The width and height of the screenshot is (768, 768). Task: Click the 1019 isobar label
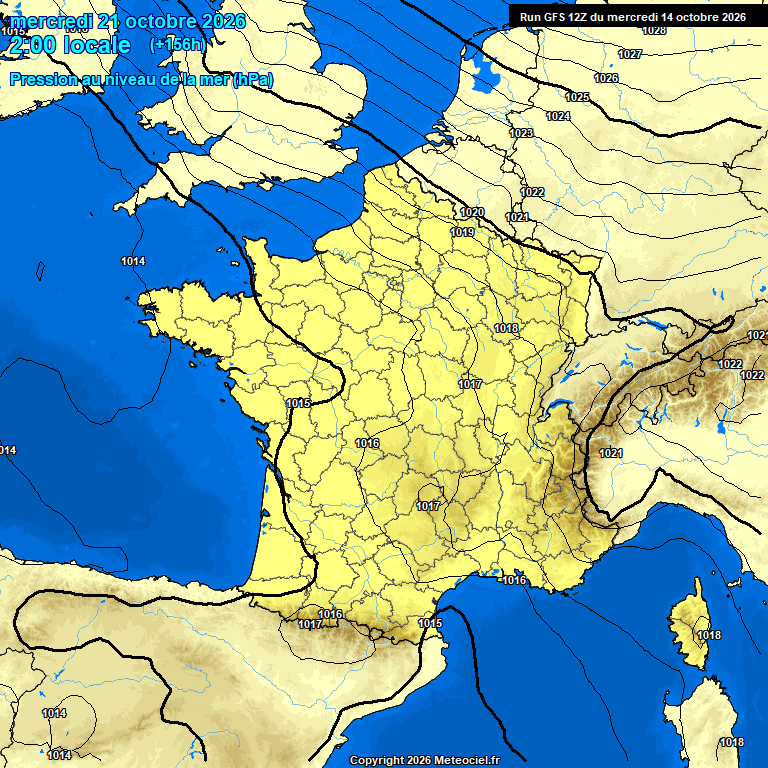point(462,232)
